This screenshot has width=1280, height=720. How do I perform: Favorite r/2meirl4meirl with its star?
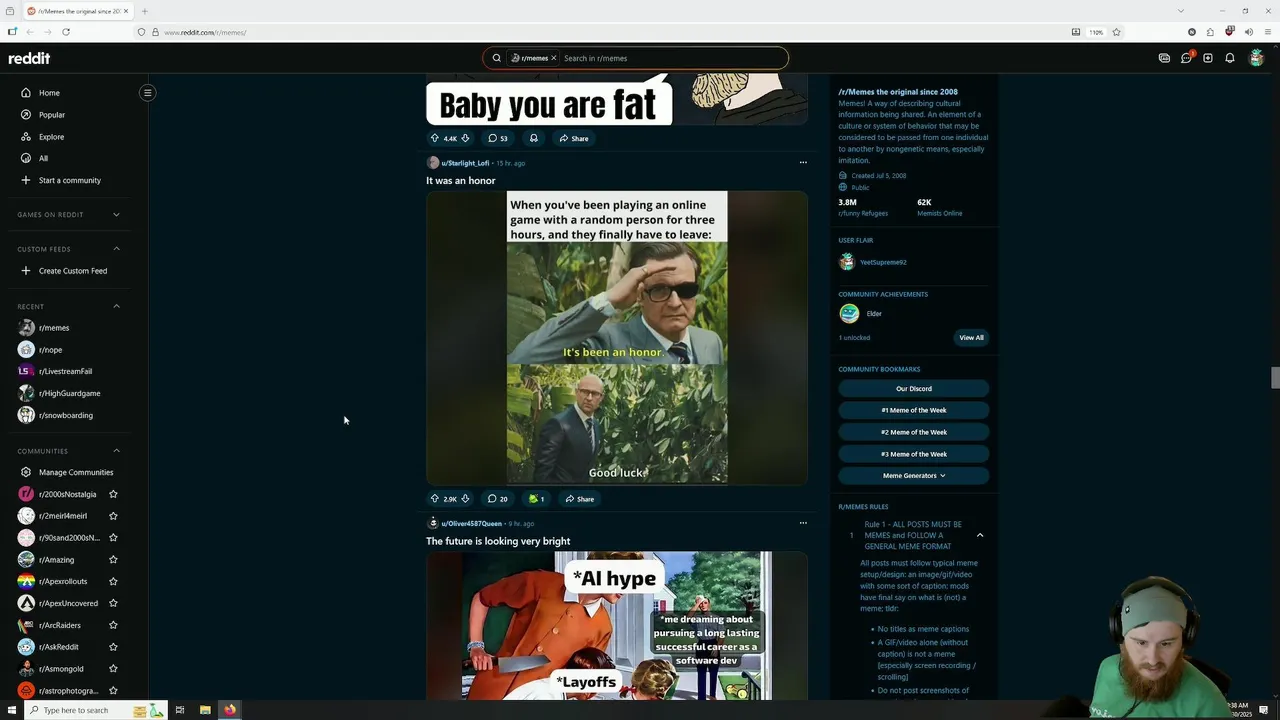click(113, 516)
